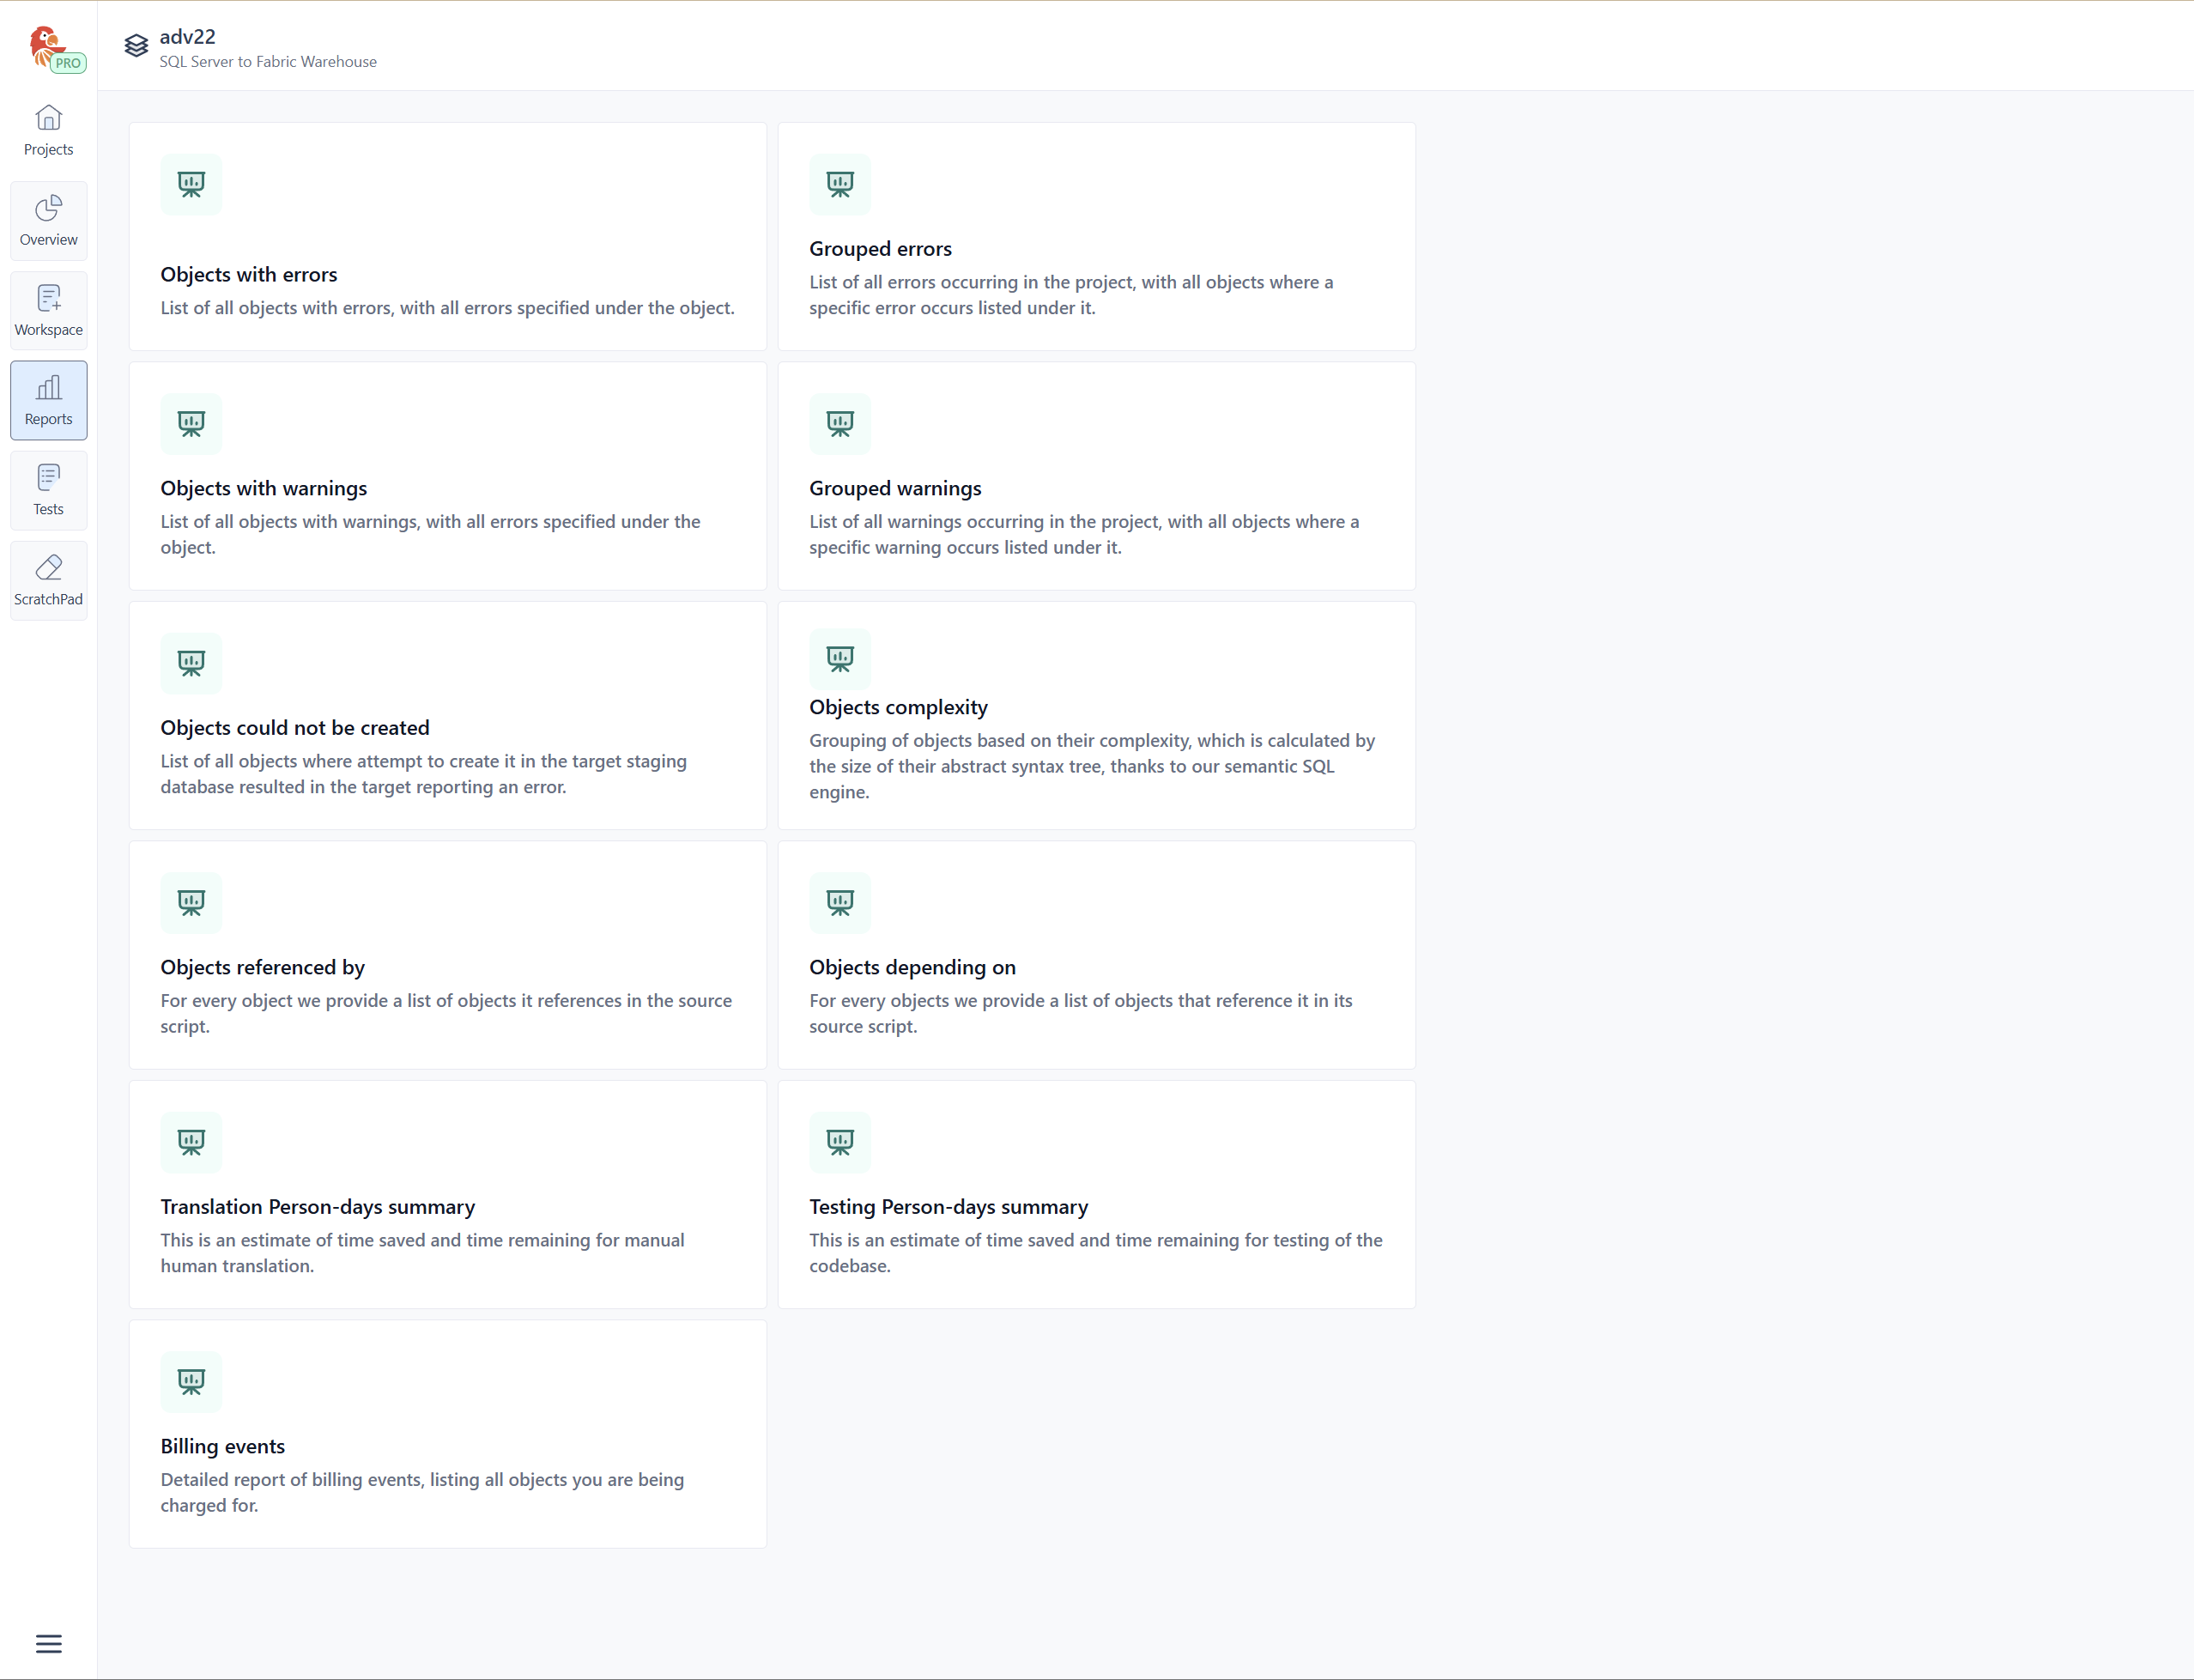Image resolution: width=2194 pixels, height=1680 pixels.
Task: Open ScratchPad from the sidebar
Action: tap(48, 580)
